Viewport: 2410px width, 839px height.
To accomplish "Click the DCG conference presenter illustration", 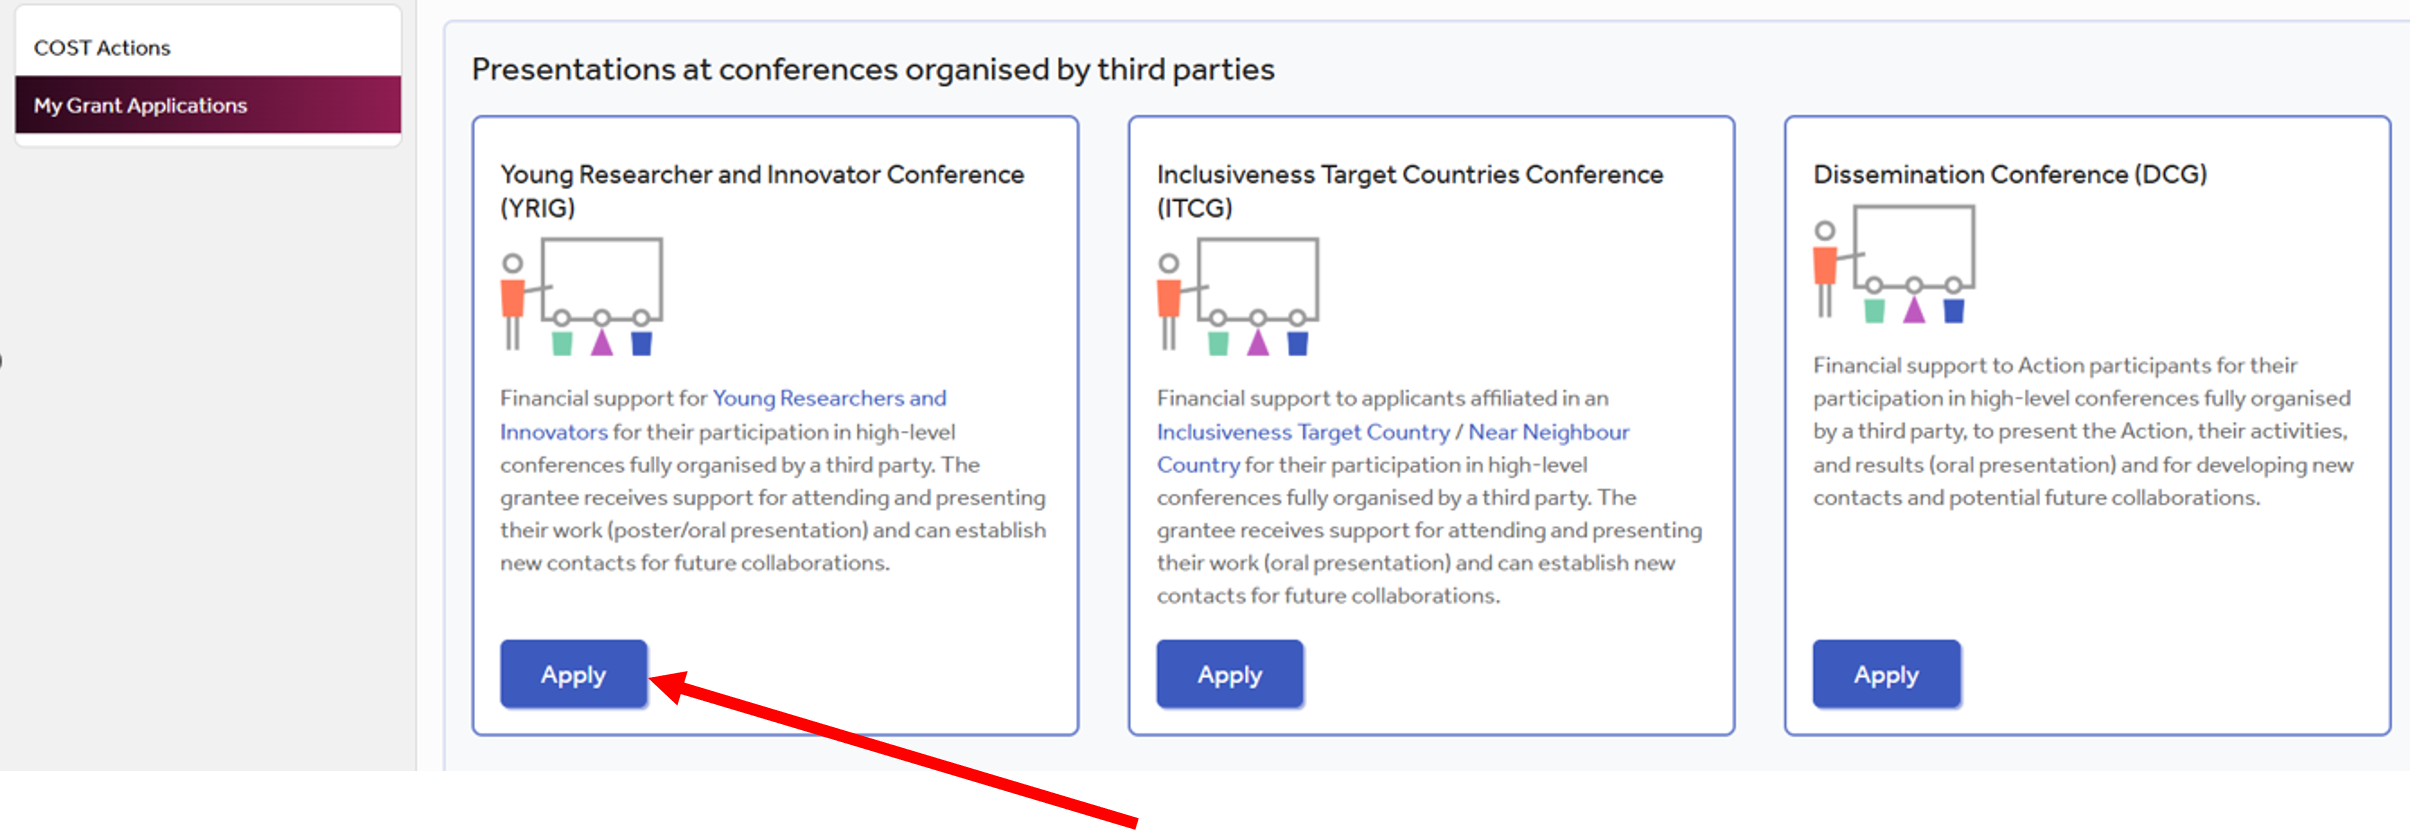I will (x=1894, y=263).
